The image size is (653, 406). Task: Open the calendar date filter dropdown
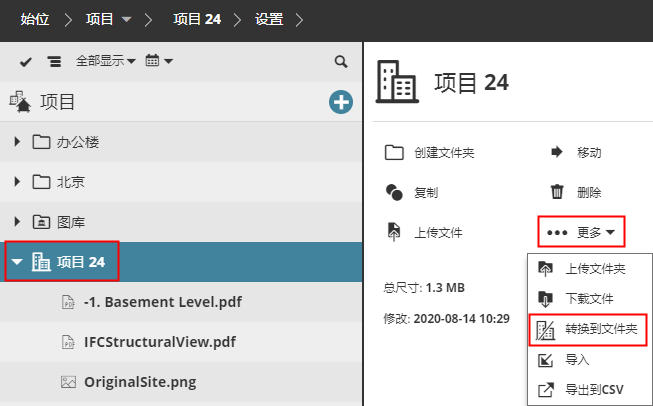159,61
